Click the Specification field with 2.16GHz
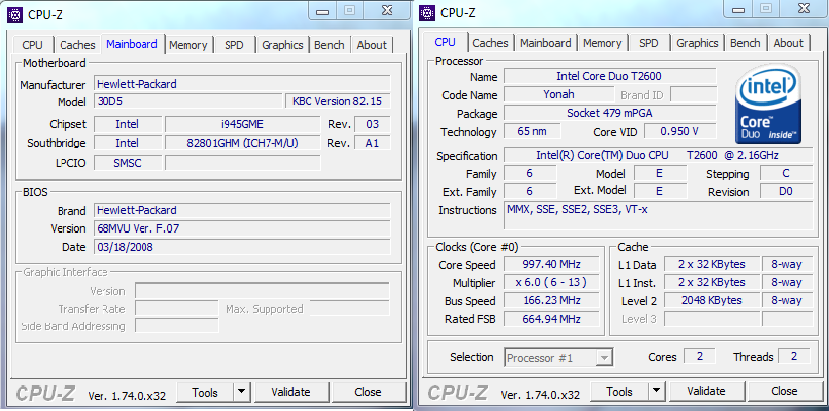829x411 pixels. (658, 155)
